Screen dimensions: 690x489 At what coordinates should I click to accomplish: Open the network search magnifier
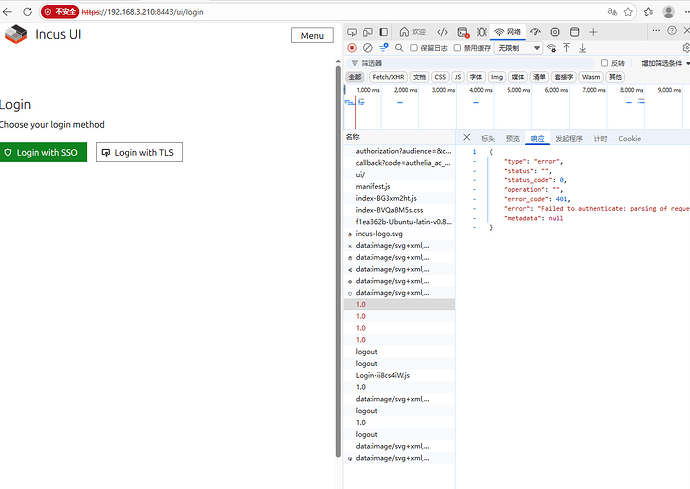[x=400, y=47]
